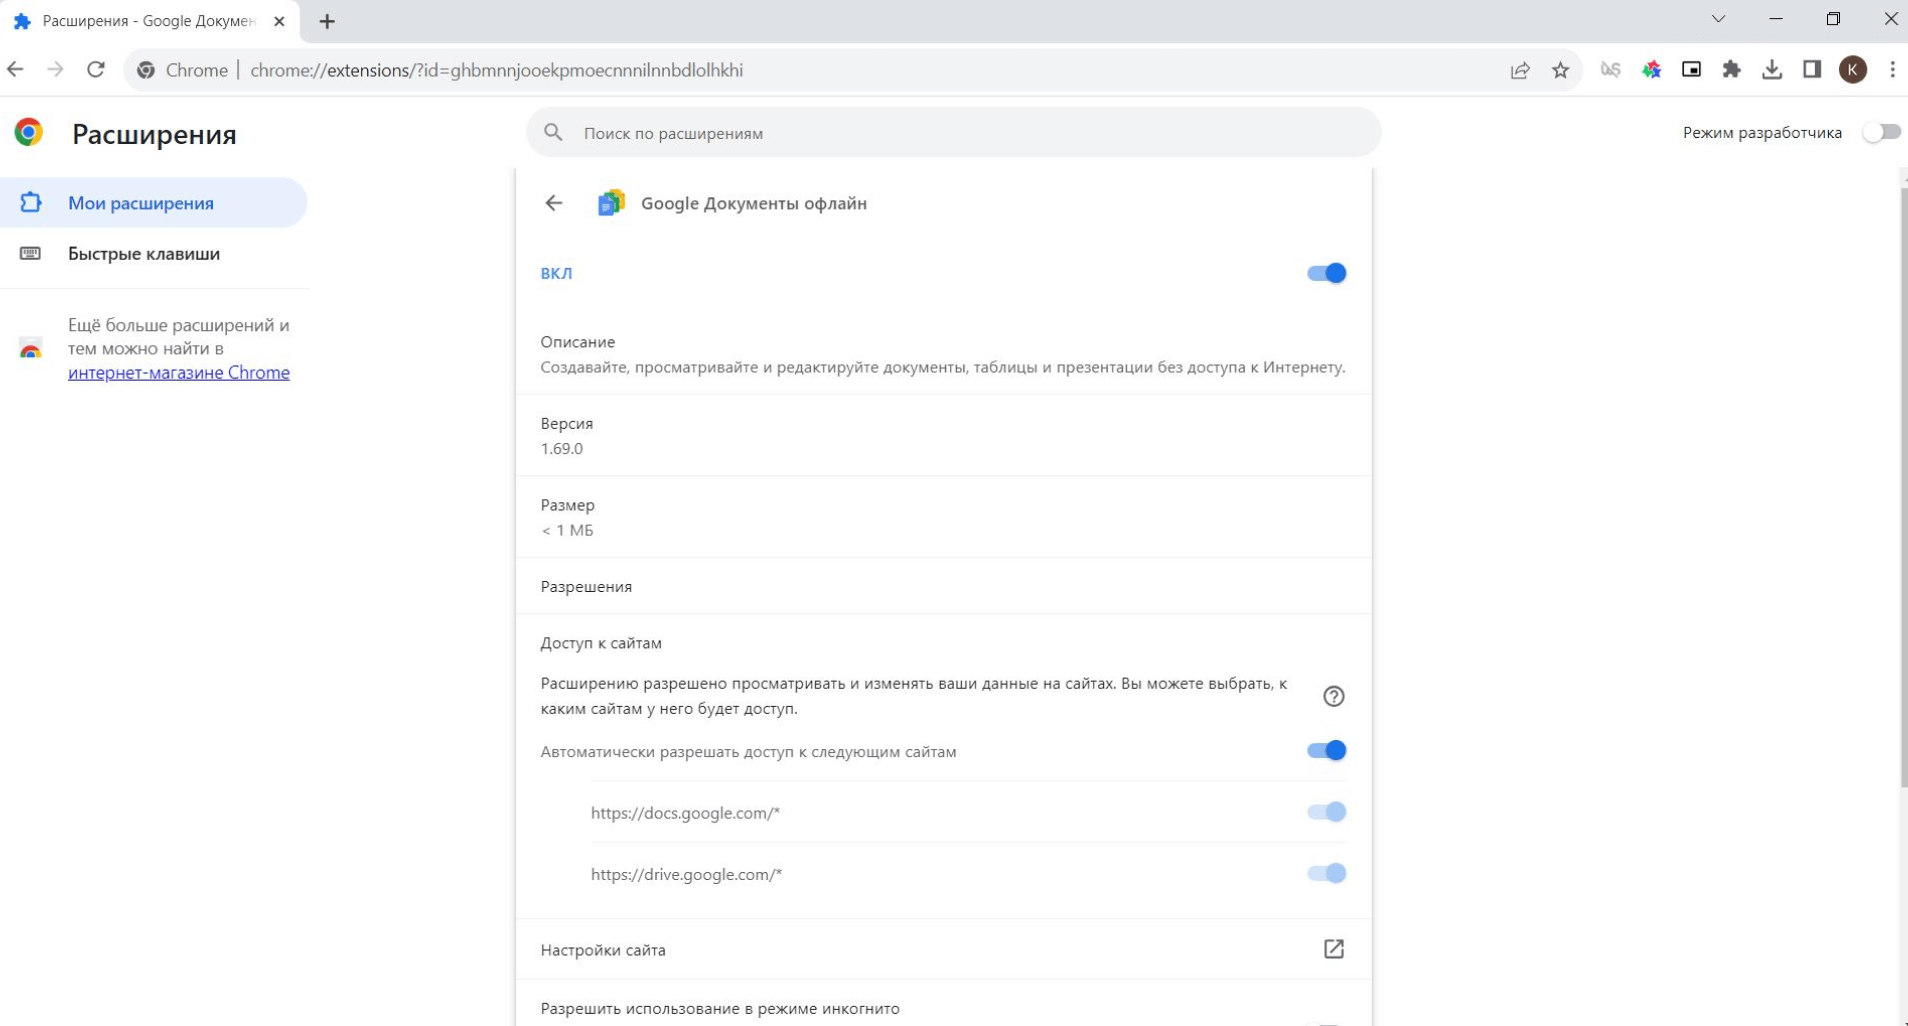Reload the page with the refresh icon
The image size is (1908, 1026).
click(x=96, y=70)
